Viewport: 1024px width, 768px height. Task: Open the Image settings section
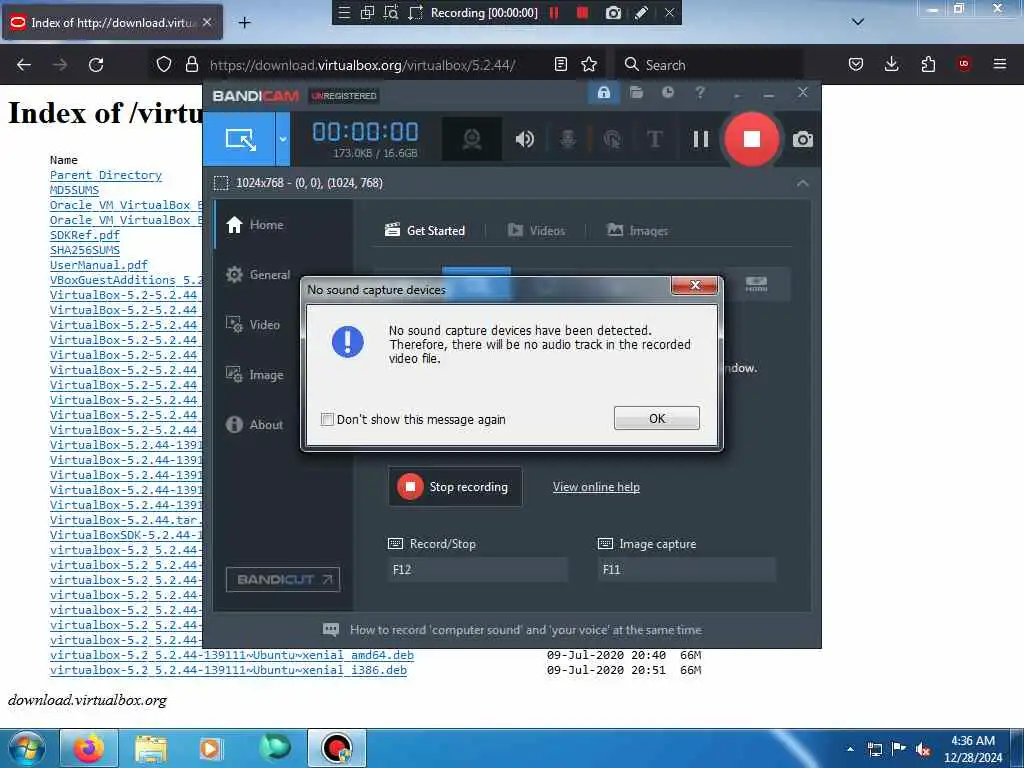(255, 375)
